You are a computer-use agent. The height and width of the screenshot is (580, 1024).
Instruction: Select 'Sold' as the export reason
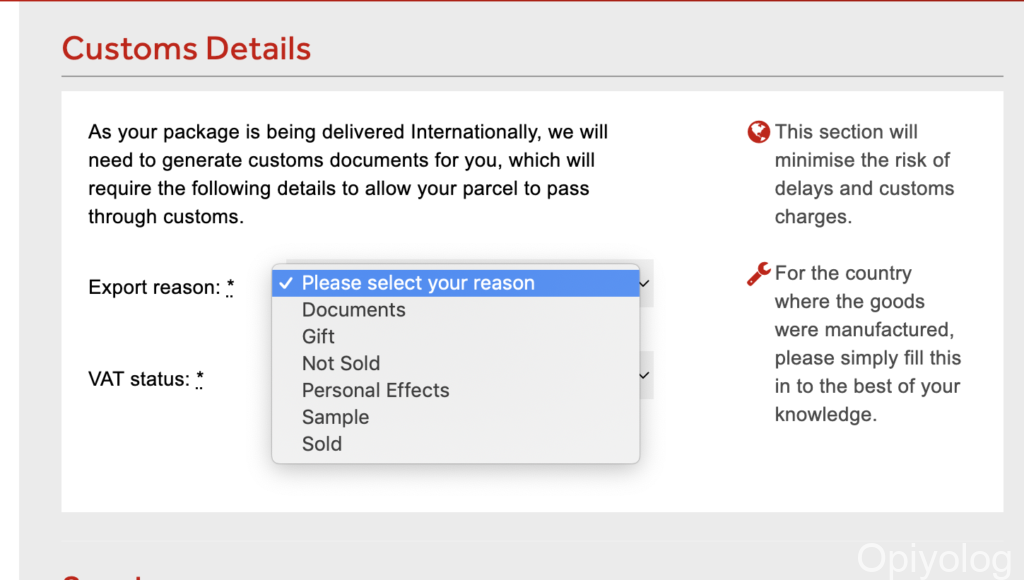pos(322,445)
